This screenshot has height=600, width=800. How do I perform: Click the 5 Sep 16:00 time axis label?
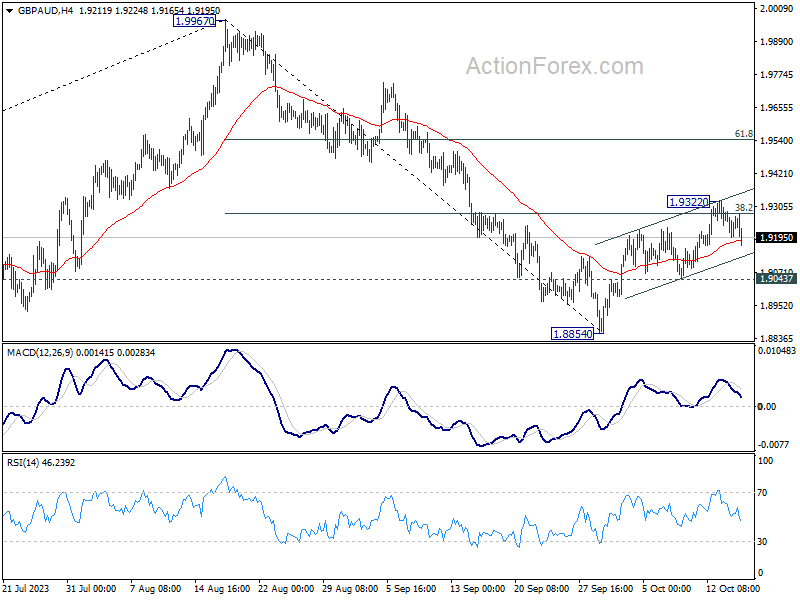[x=411, y=588]
